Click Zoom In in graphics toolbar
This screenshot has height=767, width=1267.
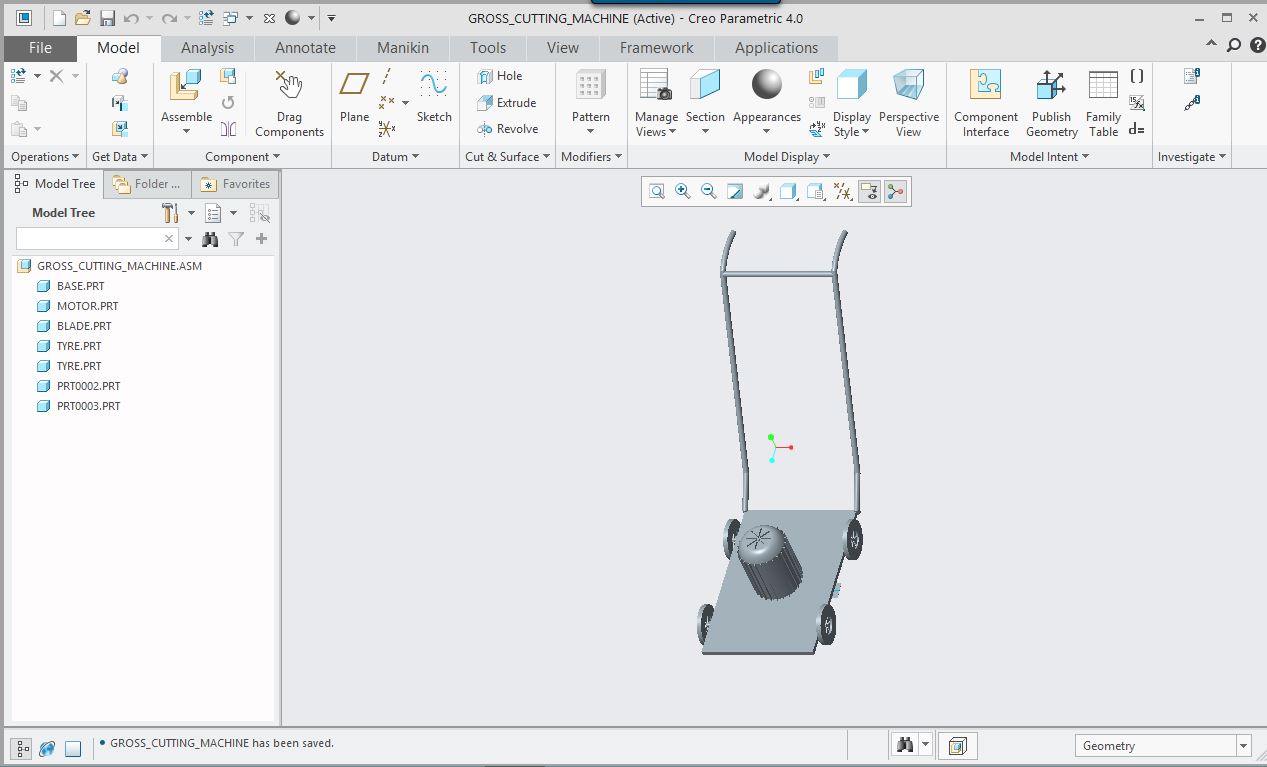pyautogui.click(x=683, y=191)
